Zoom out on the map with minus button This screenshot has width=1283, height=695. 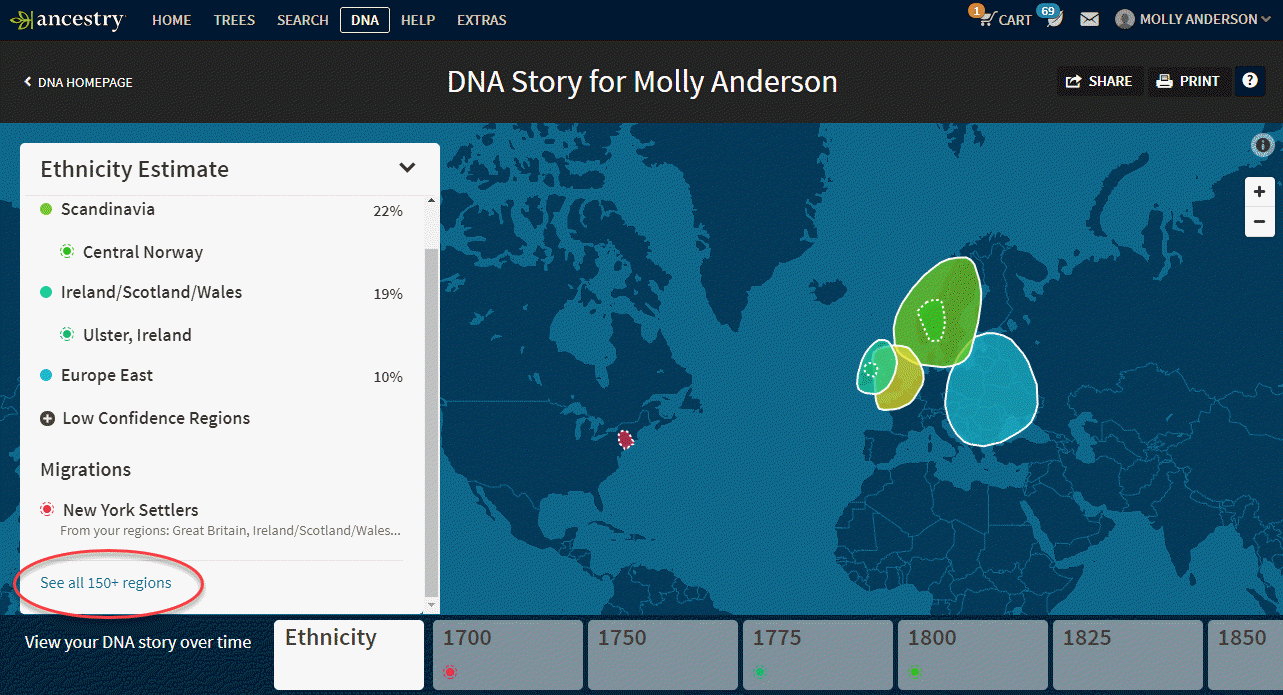coord(1259,221)
